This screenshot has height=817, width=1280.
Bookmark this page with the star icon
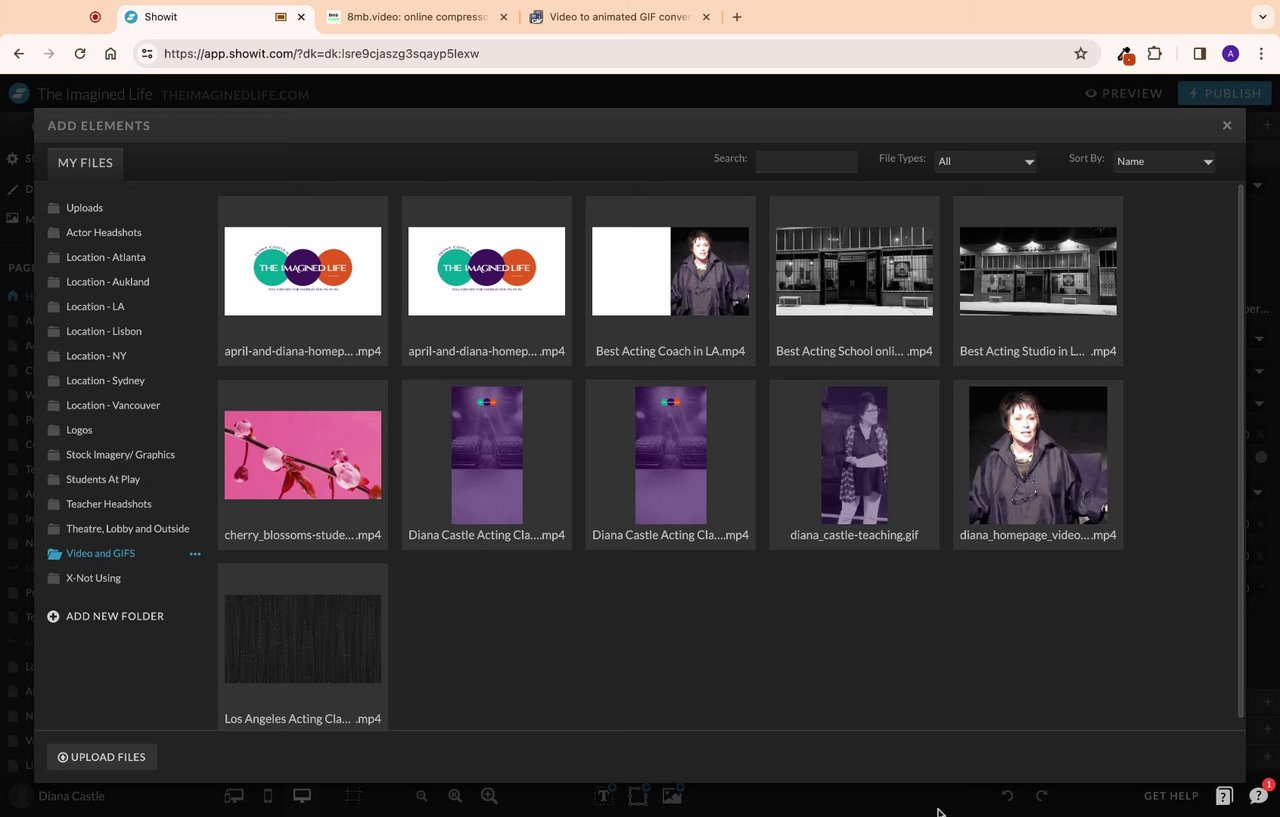[1080, 54]
